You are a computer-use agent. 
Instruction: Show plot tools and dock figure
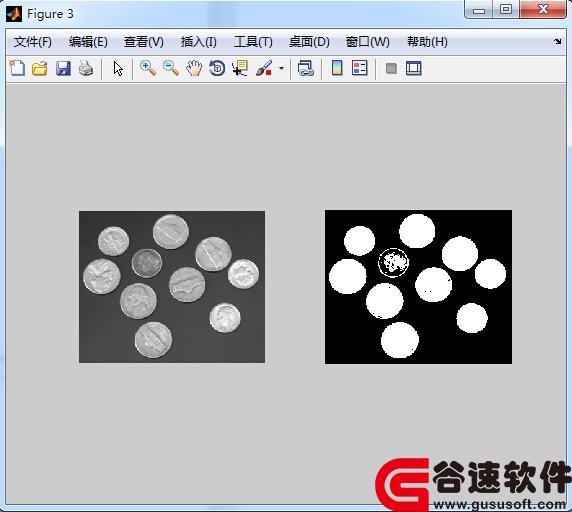tap(414, 68)
